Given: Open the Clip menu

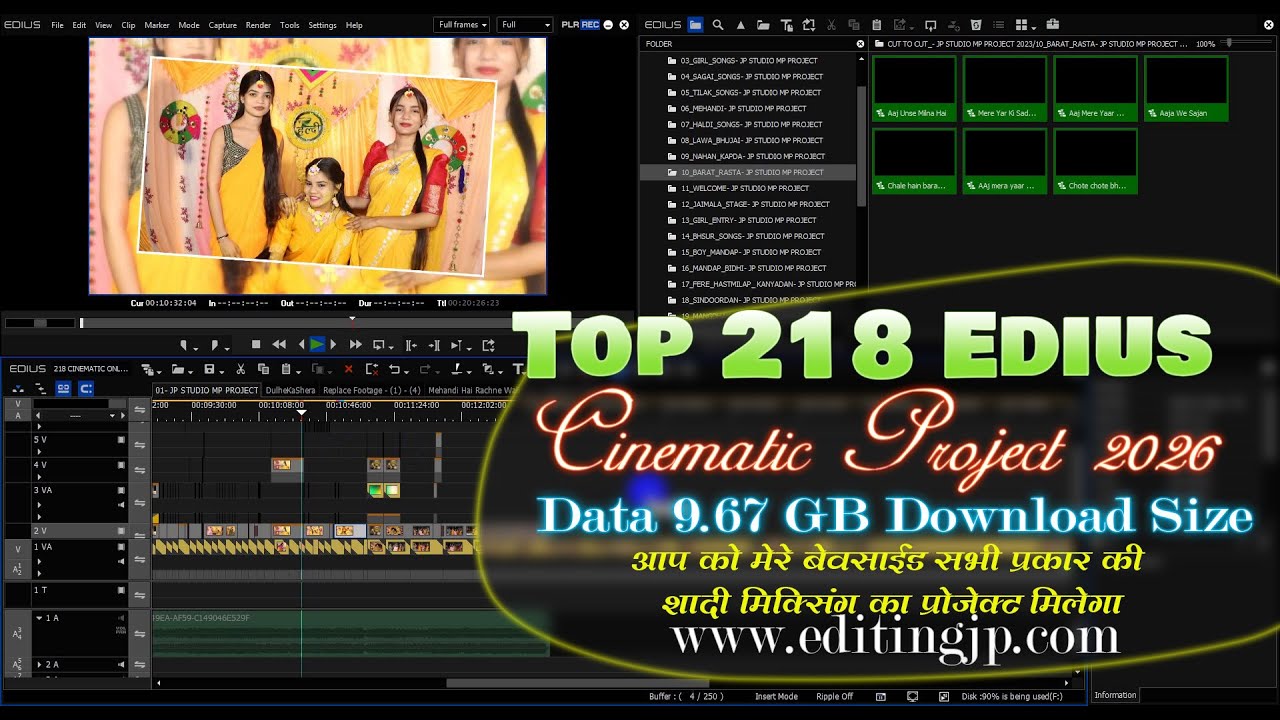Looking at the screenshot, I should pyautogui.click(x=128, y=25).
